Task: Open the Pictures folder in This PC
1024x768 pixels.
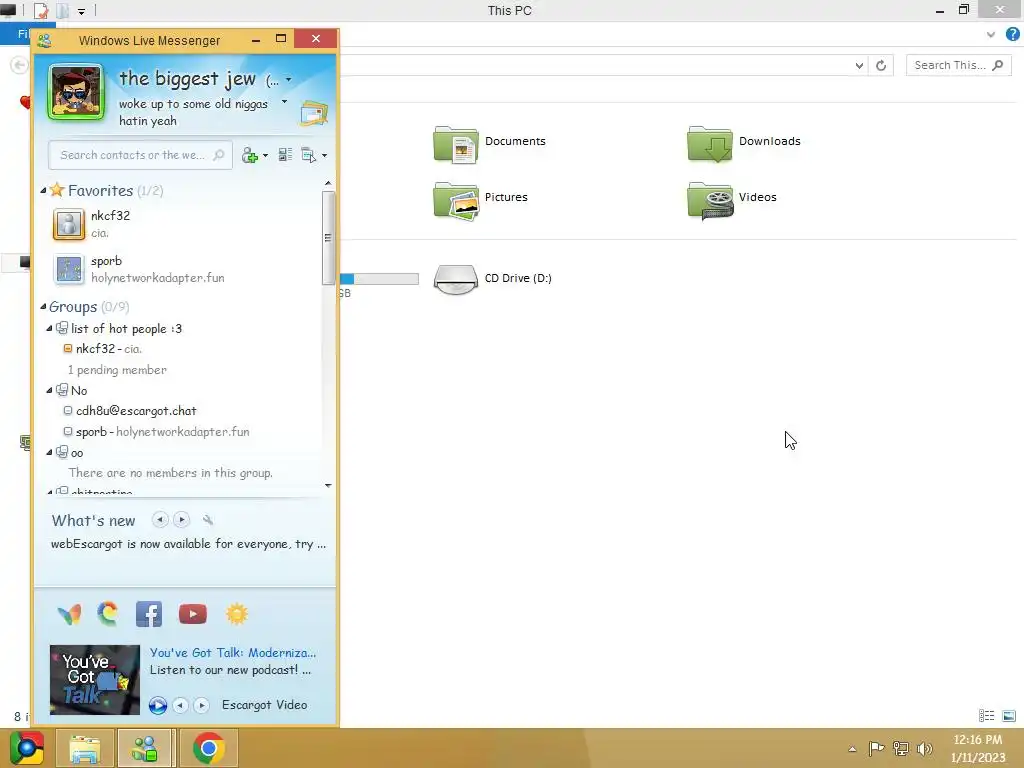Action: [x=481, y=200]
